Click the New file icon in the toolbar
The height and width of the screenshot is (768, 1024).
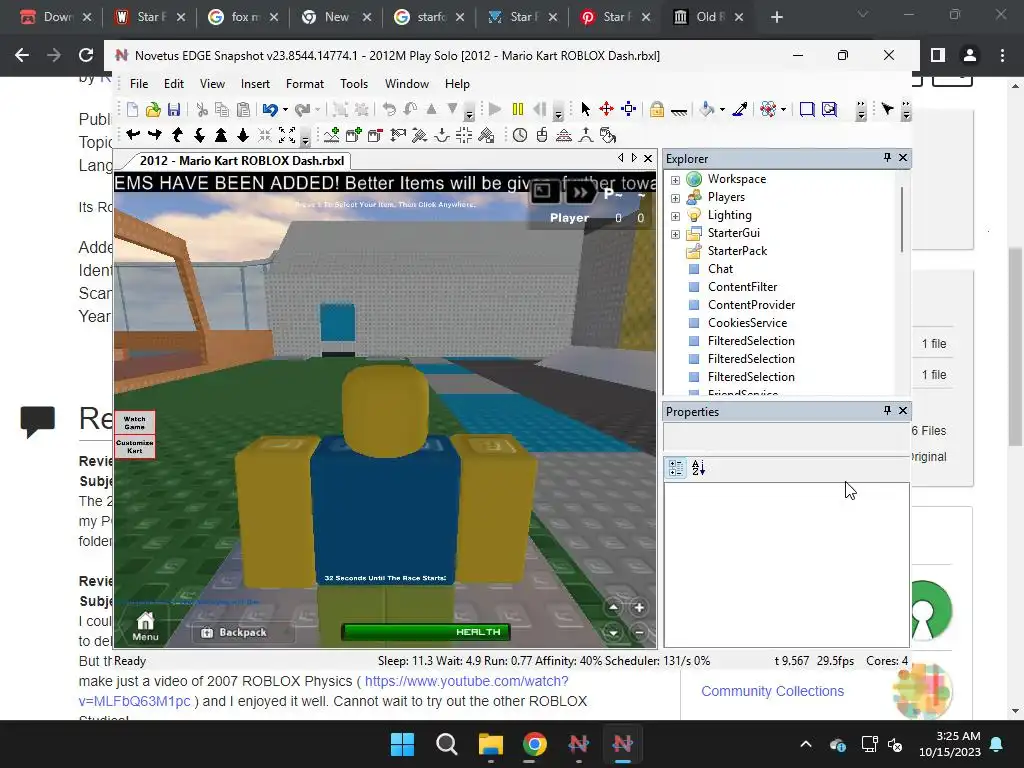133,110
